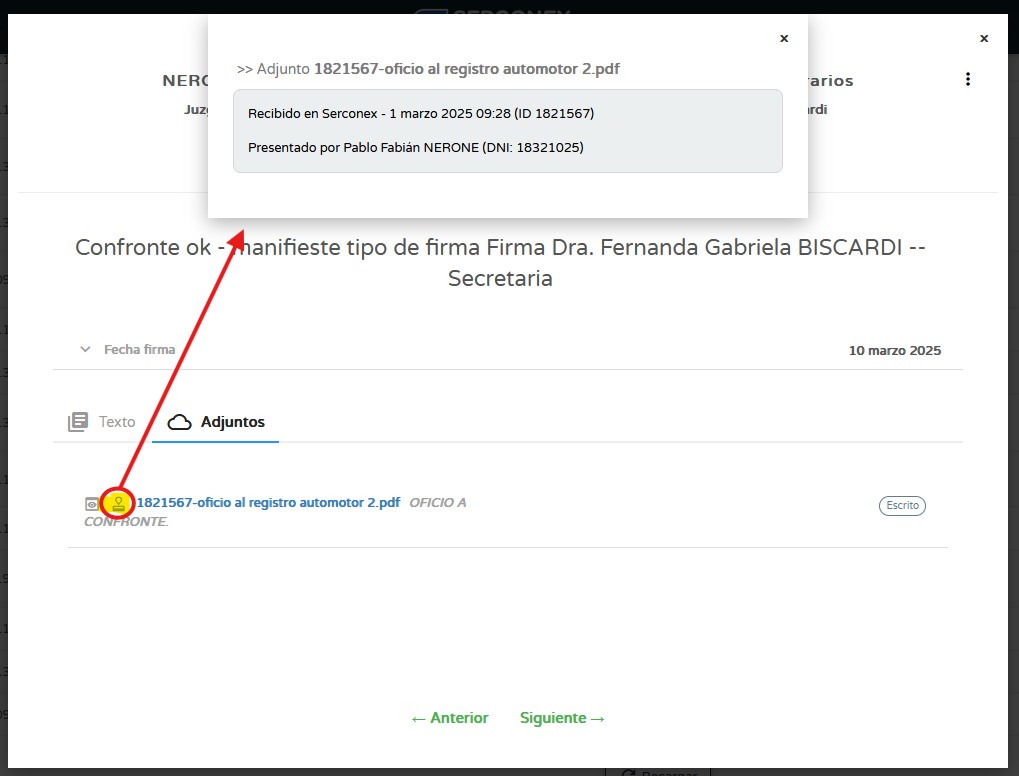This screenshot has width=1019, height=776.
Task: Open 1821567-oficio al registro automotor 2.pdf link
Action: pos(268,503)
